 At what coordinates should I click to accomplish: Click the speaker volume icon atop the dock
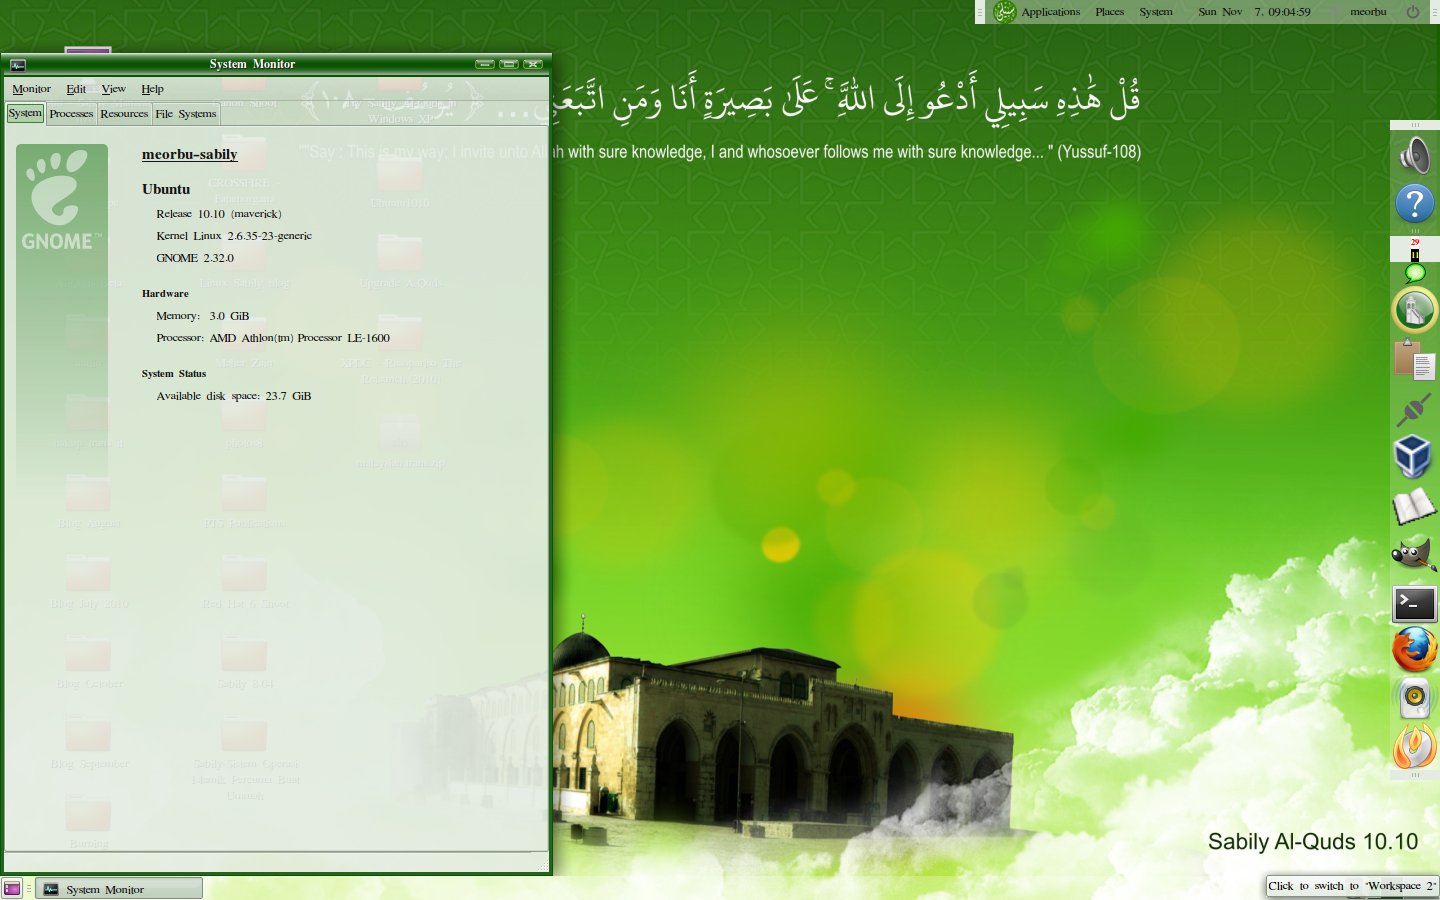[x=1414, y=155]
